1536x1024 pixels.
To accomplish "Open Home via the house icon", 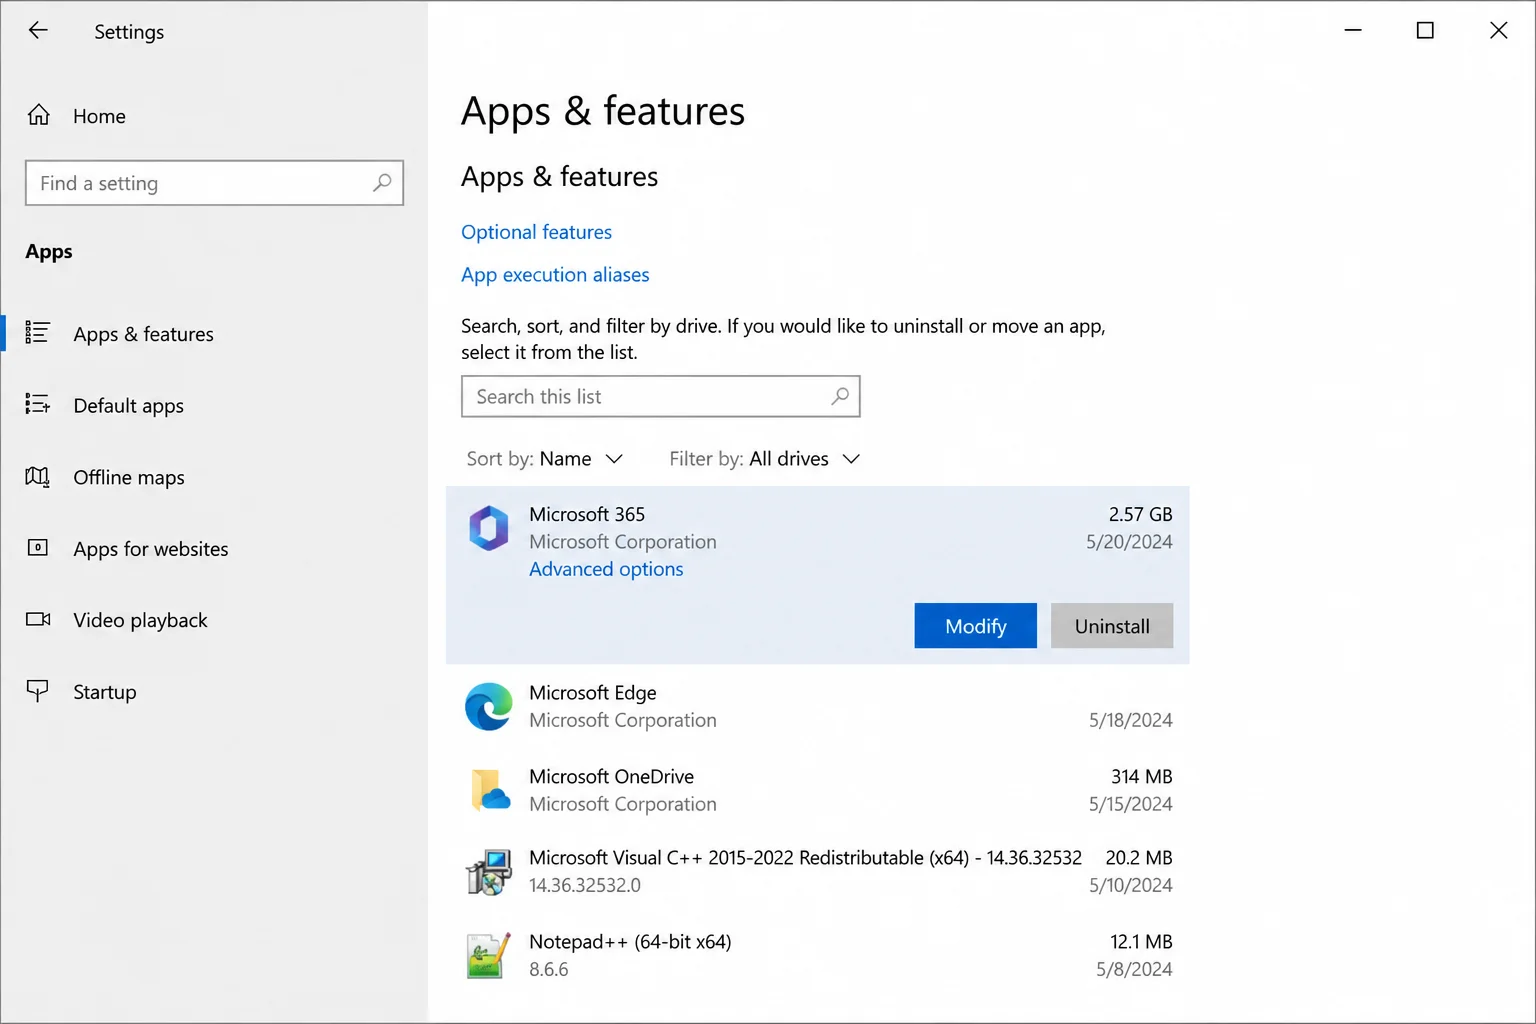I will (x=38, y=115).
